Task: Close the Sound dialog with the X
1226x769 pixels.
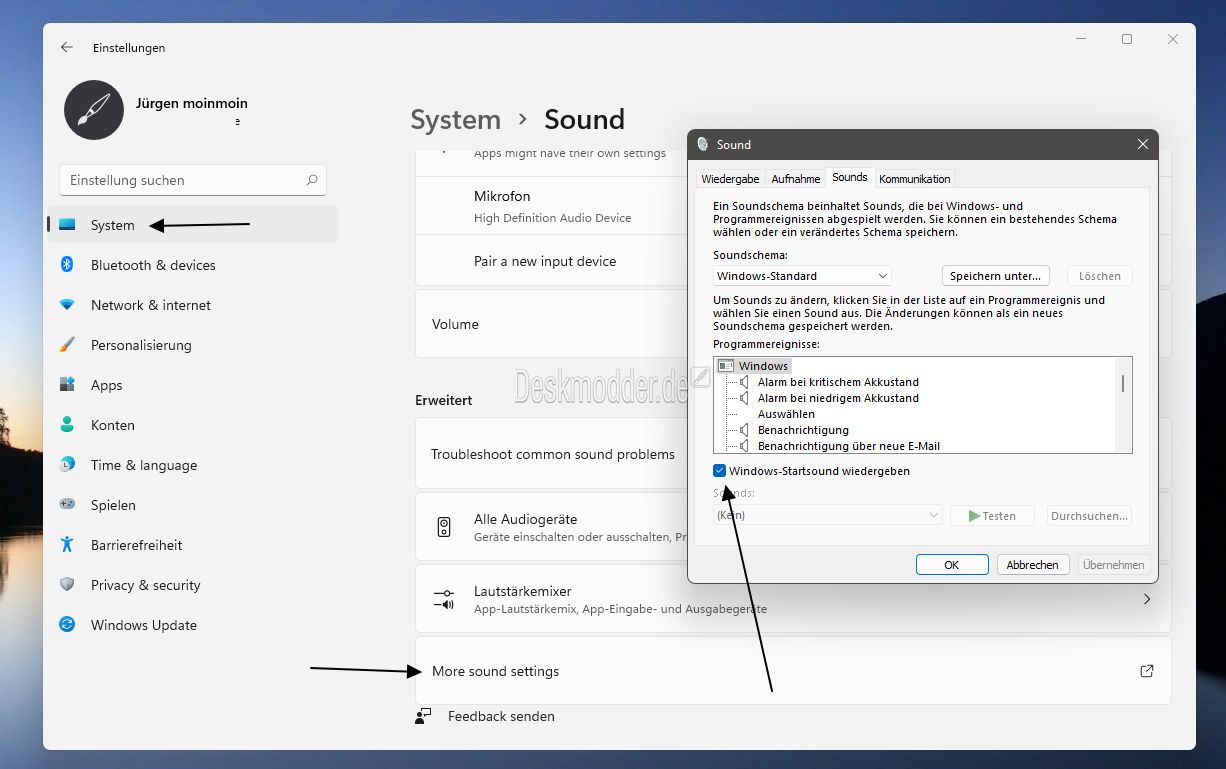Action: coord(1143,144)
